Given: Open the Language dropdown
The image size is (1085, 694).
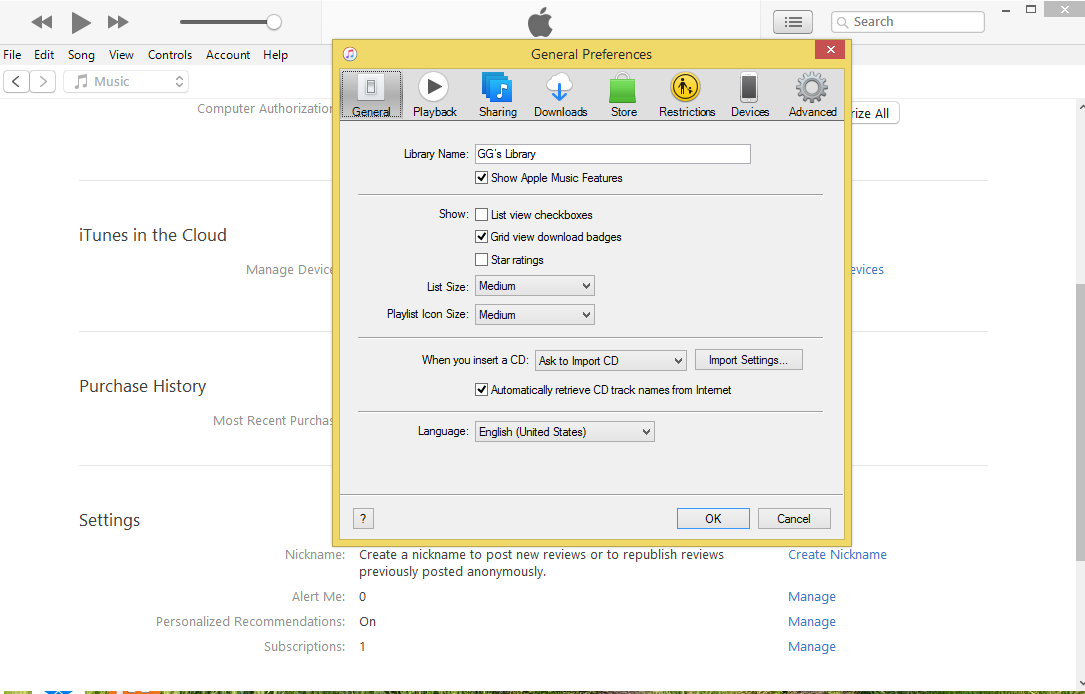Looking at the screenshot, I should point(564,432).
